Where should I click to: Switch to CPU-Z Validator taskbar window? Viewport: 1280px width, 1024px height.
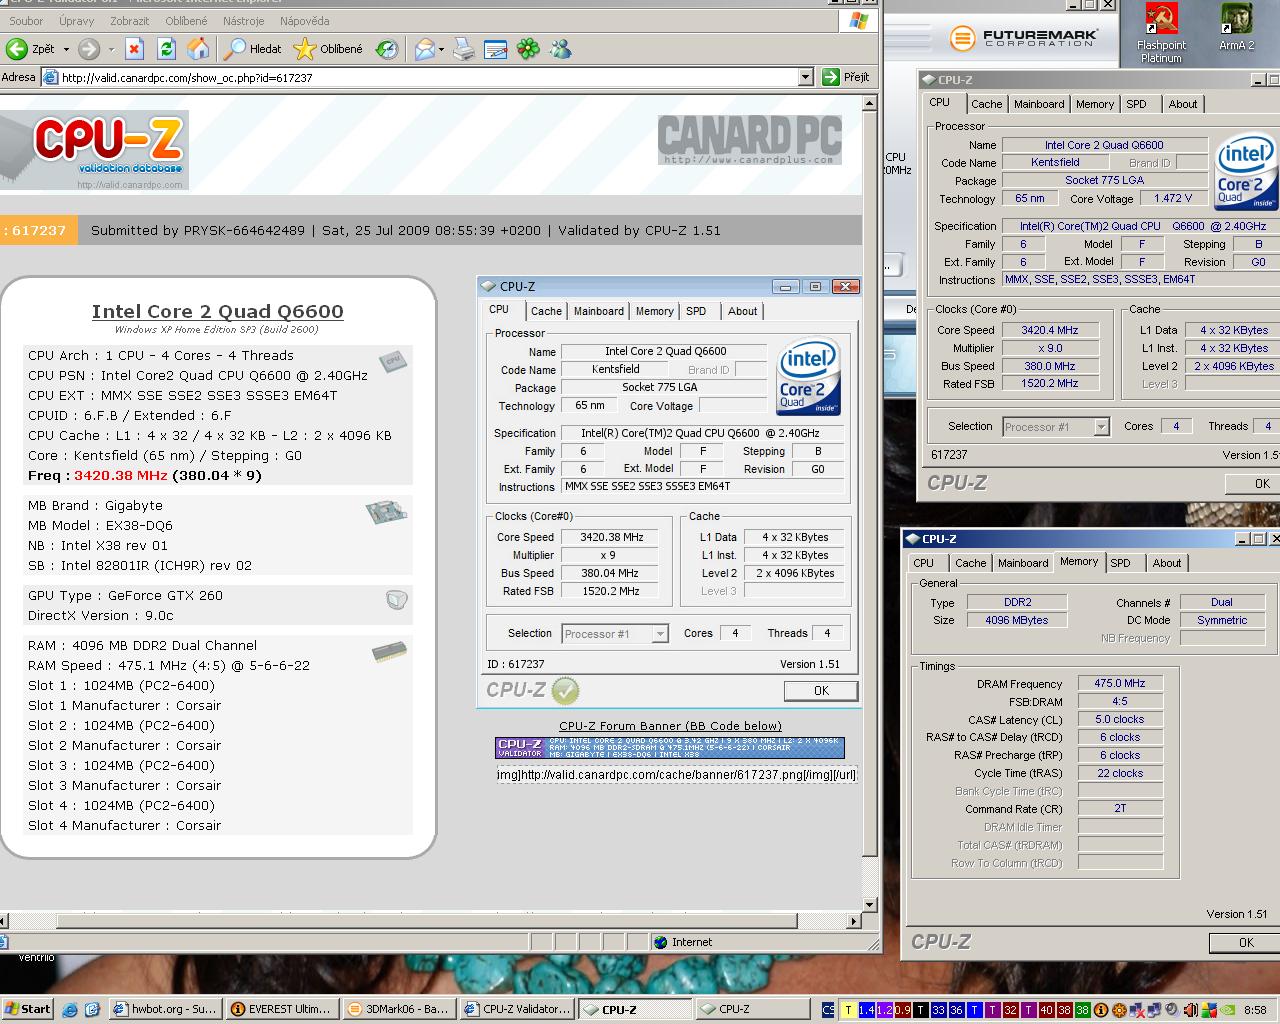coord(517,1009)
